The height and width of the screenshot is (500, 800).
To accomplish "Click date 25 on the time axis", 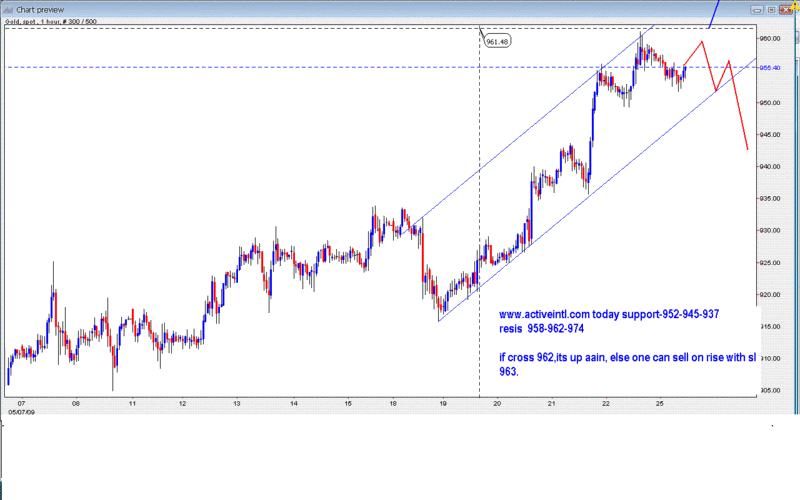I will (x=660, y=404).
